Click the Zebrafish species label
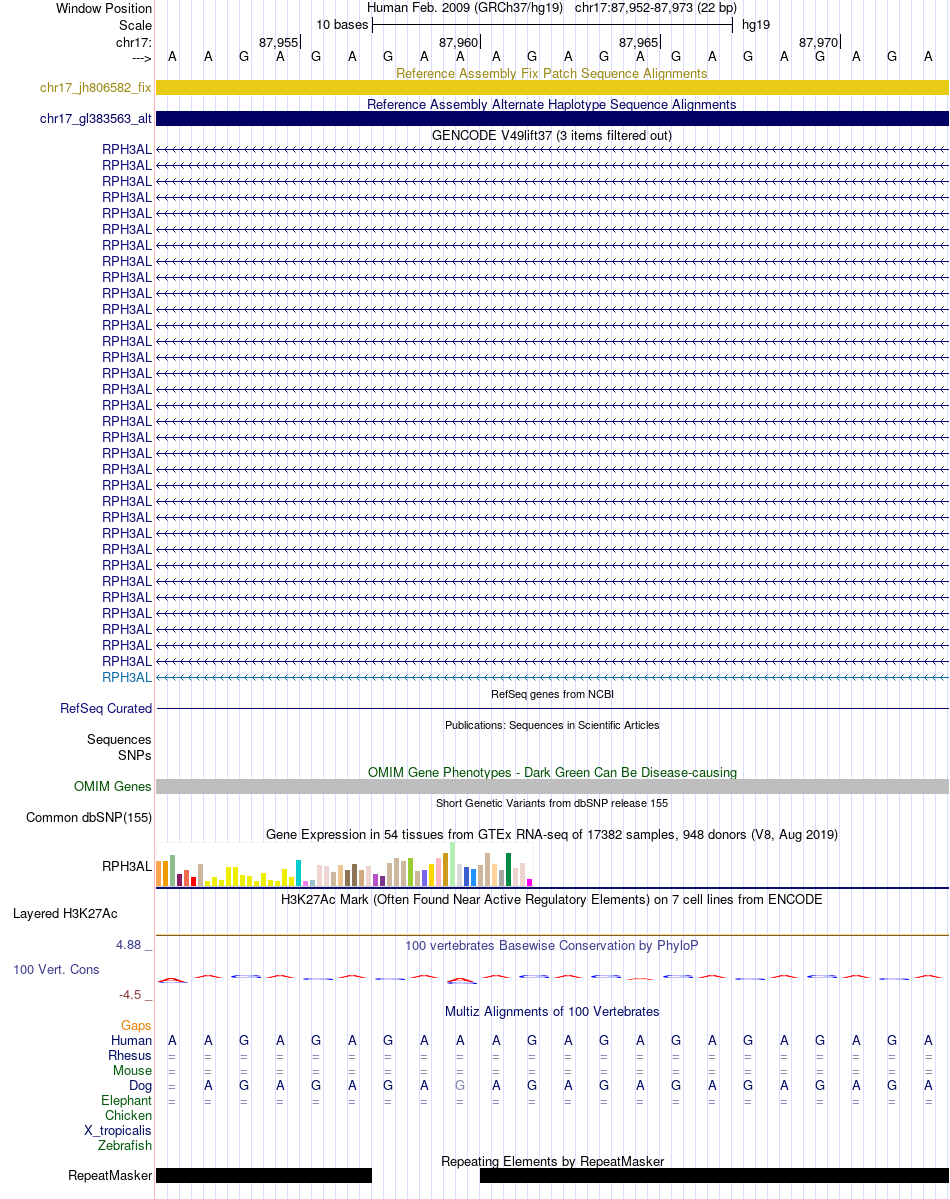 [x=125, y=1145]
